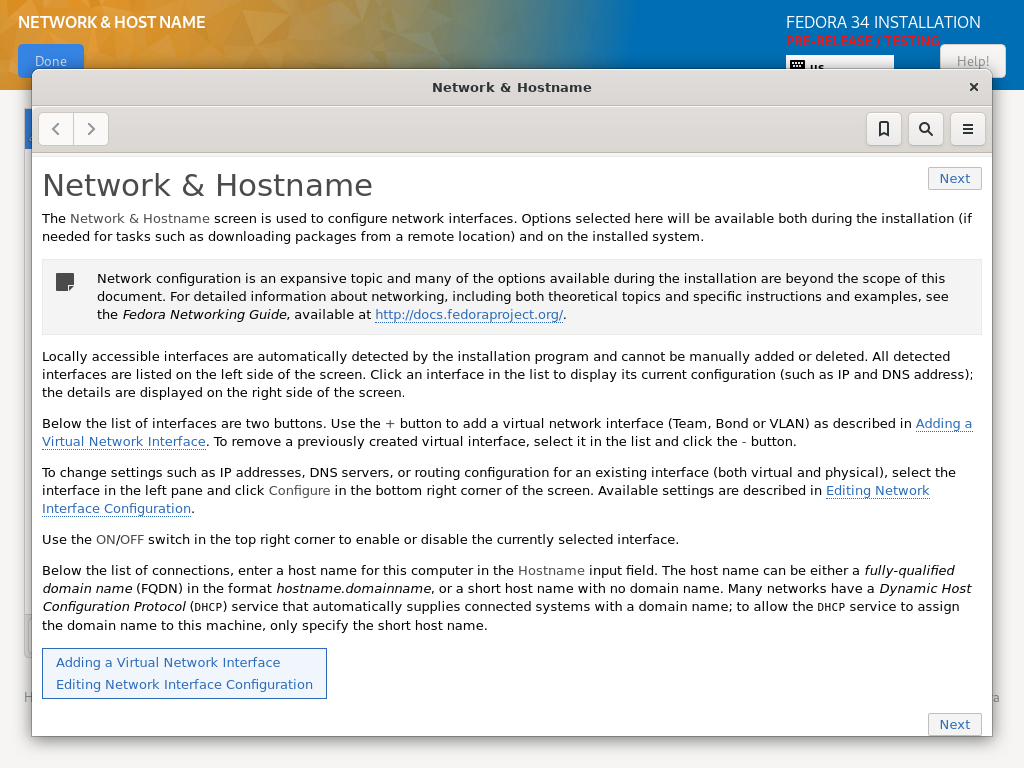Viewport: 1024px width, 768px height.
Task: Click the 'Fedora Networking Guide' italic text
Action: 204,315
